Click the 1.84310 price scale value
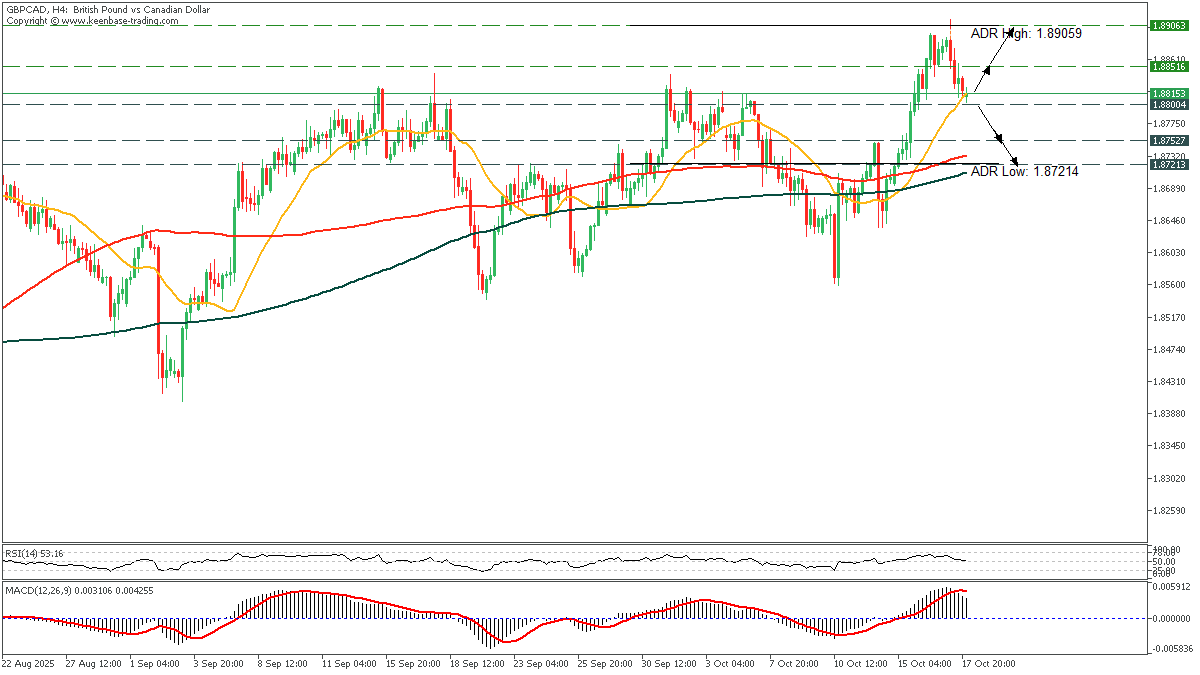 pos(1168,381)
